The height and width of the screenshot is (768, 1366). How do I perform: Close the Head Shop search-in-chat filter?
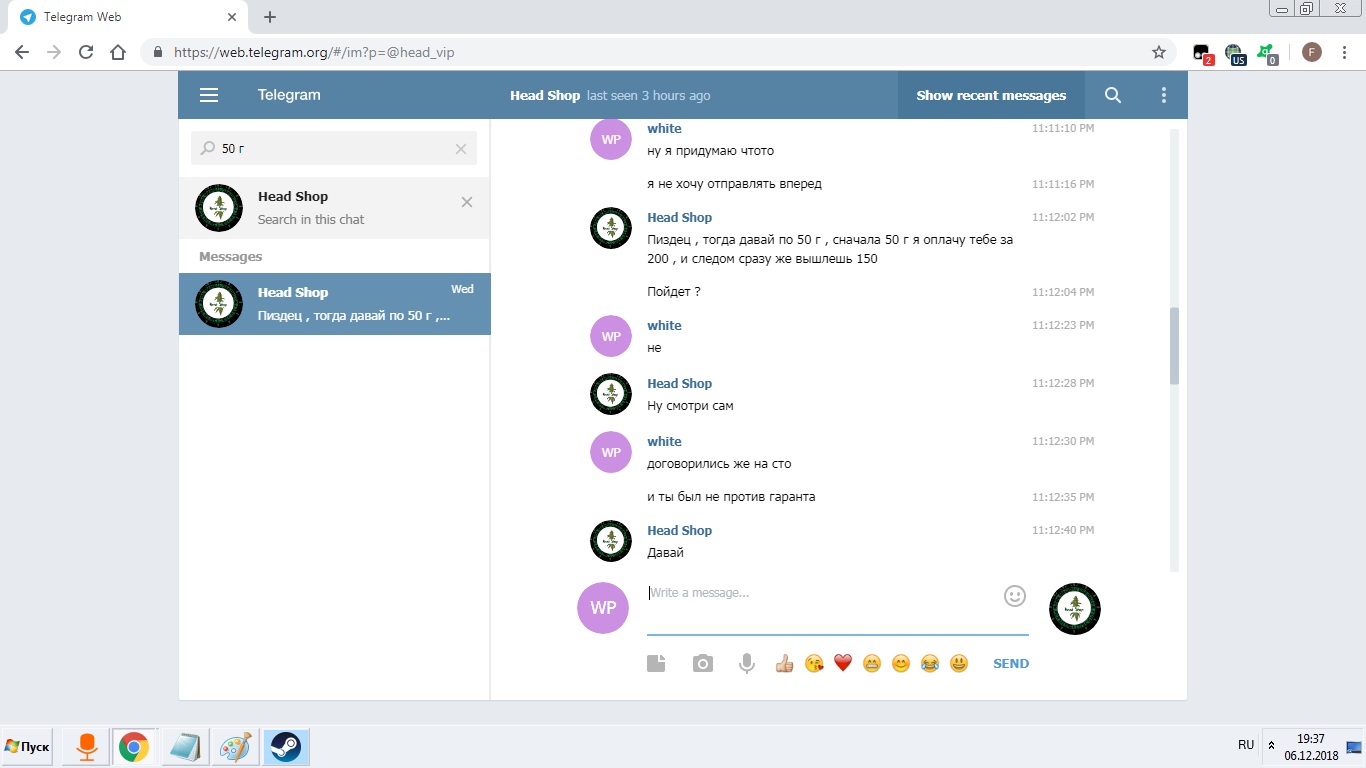[467, 202]
